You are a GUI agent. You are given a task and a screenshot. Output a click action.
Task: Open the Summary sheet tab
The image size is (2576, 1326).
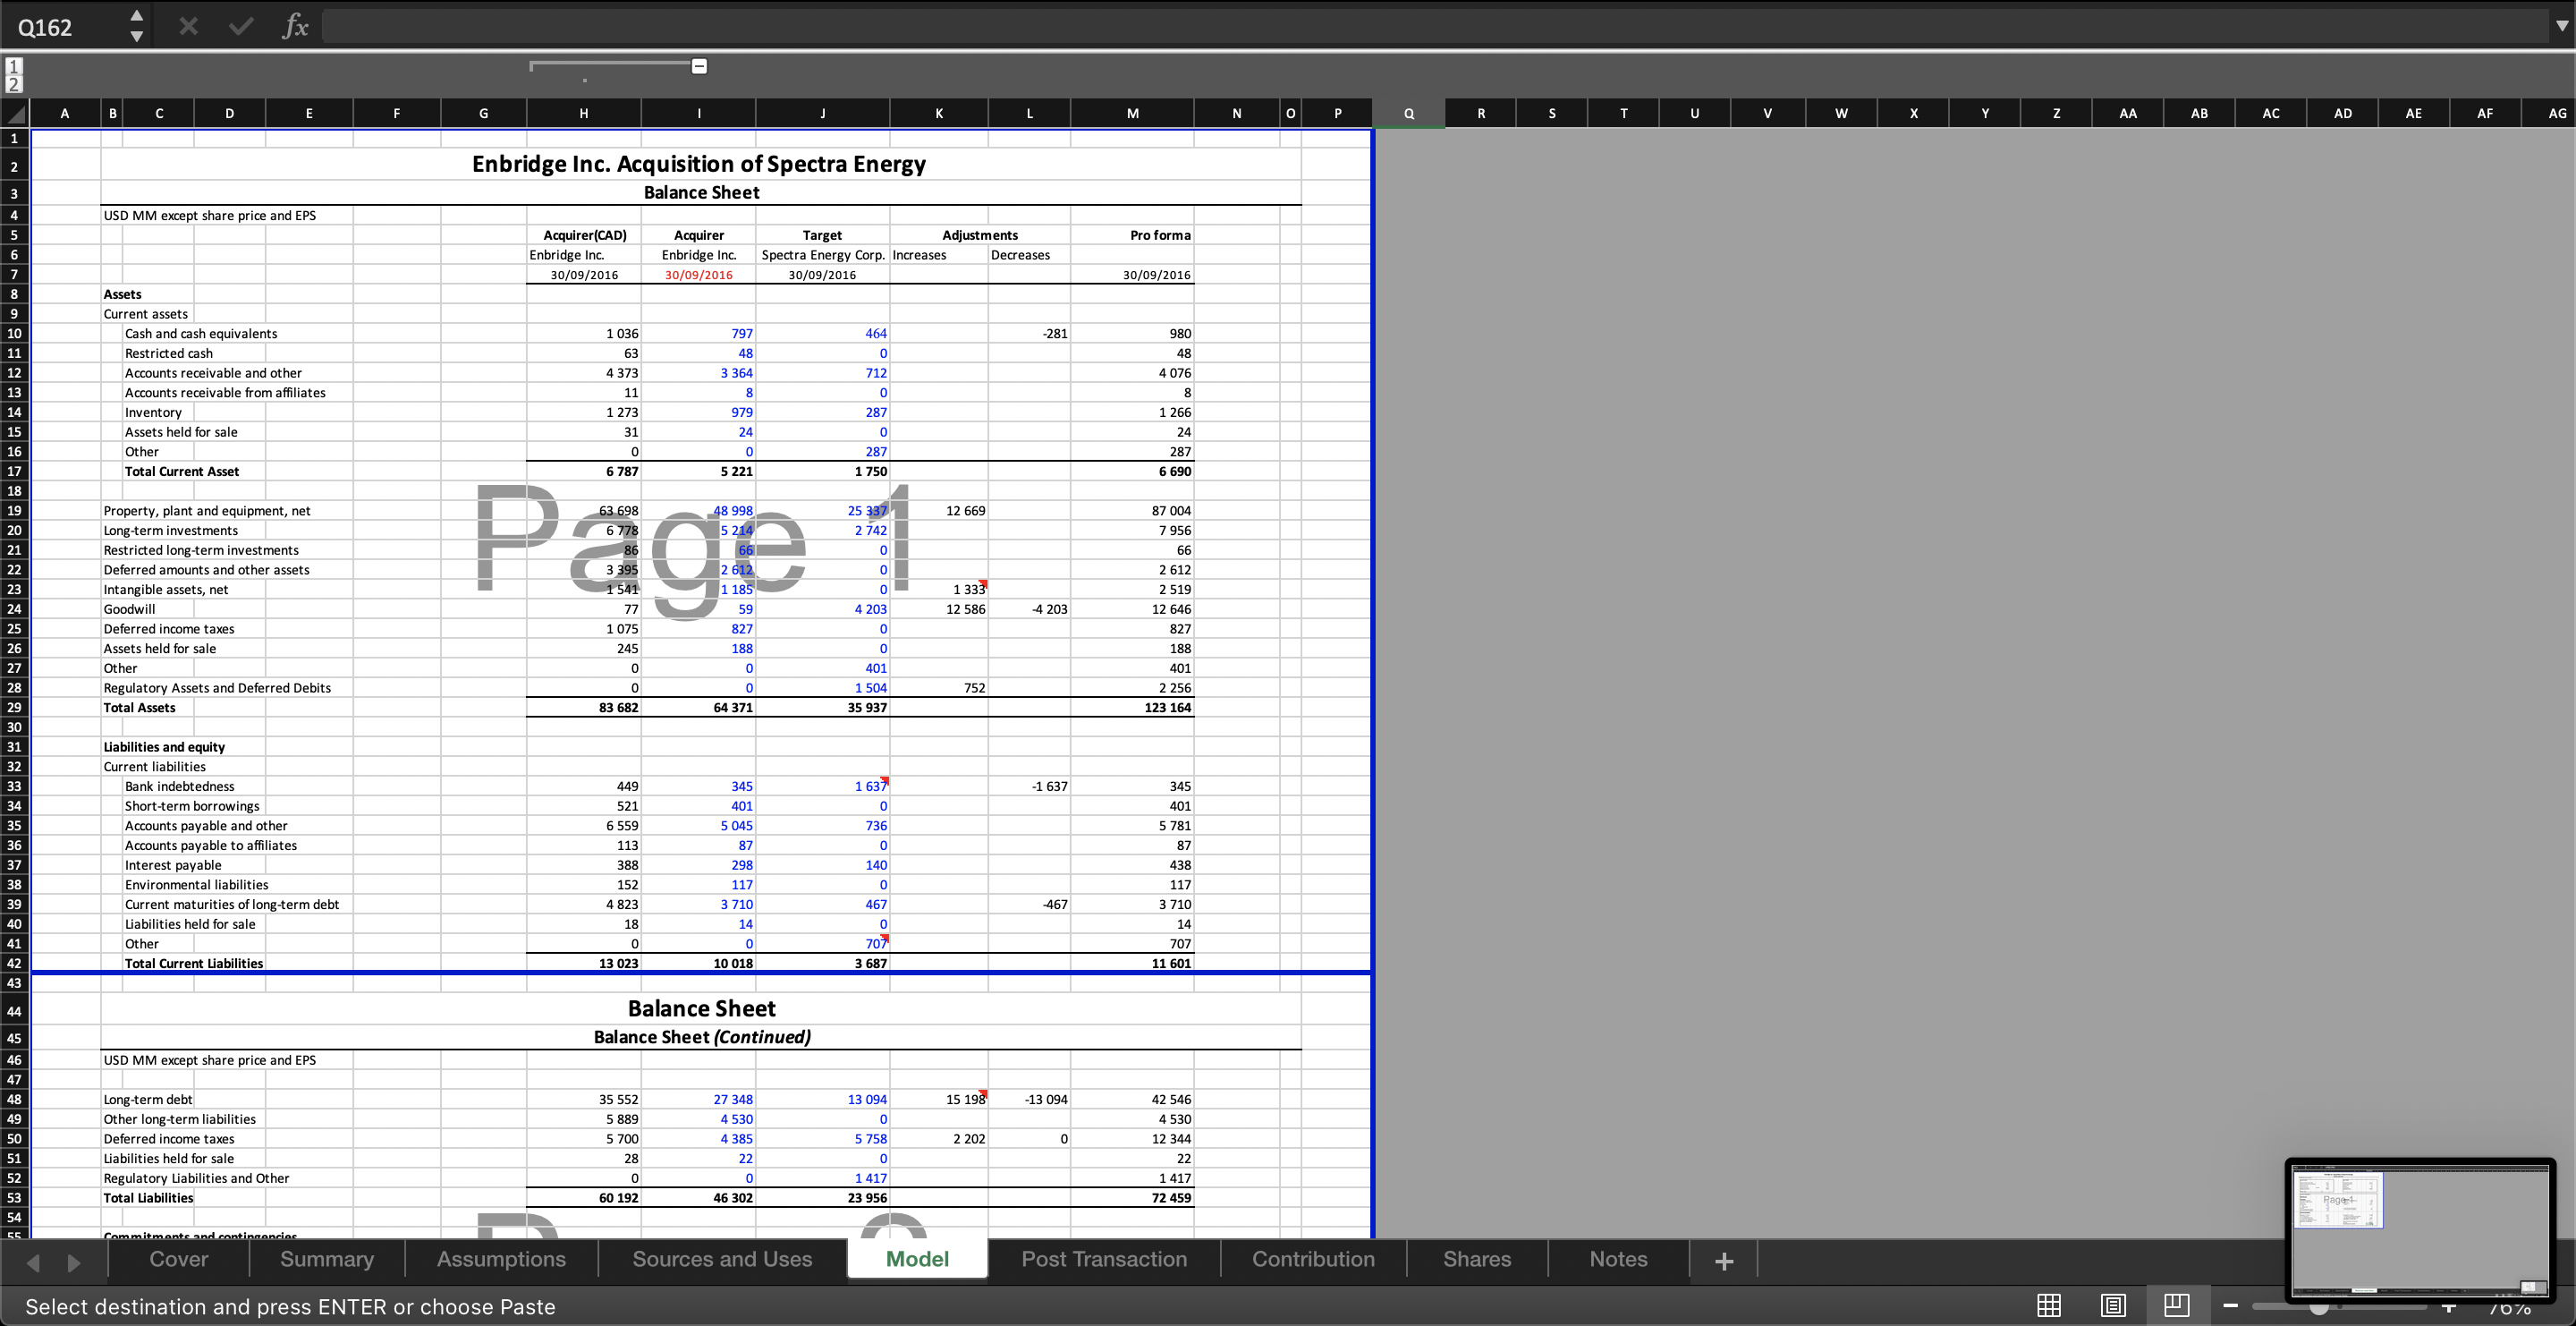(327, 1259)
